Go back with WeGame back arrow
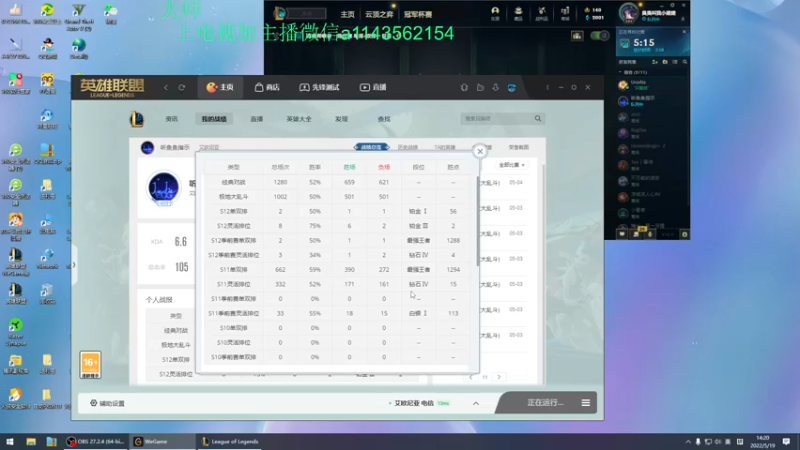 [166, 87]
